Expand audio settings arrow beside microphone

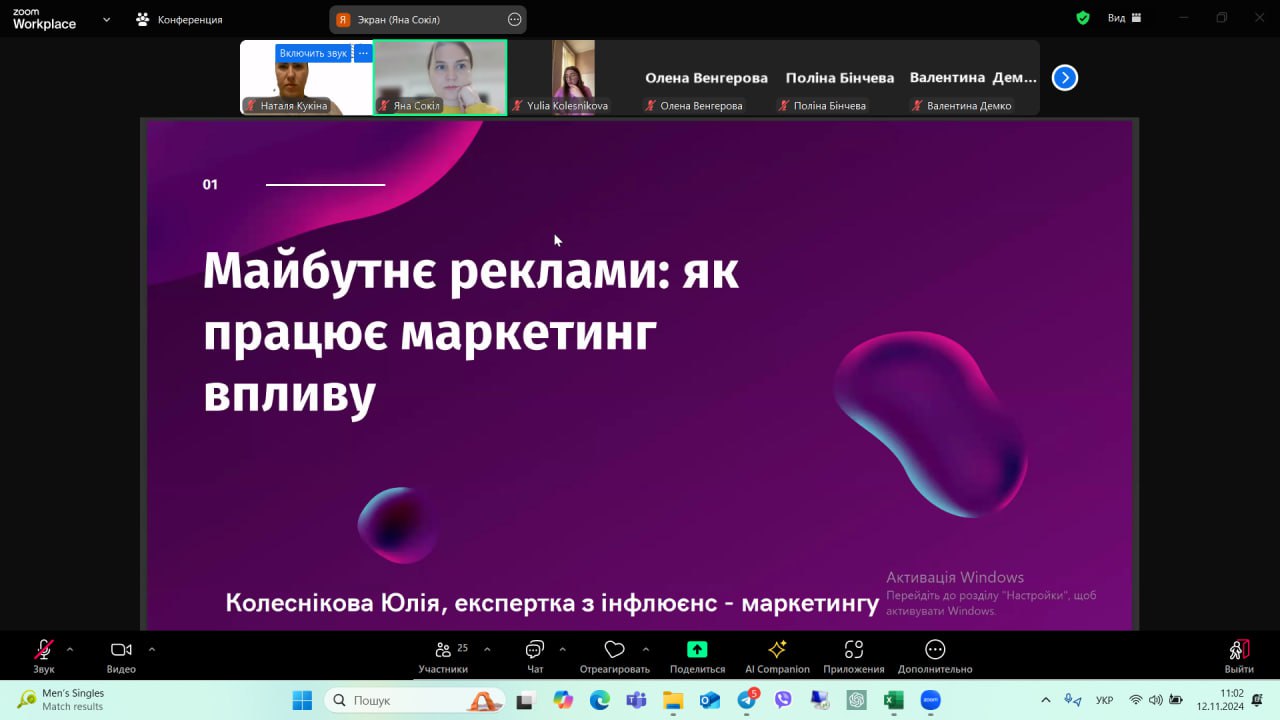click(x=70, y=649)
